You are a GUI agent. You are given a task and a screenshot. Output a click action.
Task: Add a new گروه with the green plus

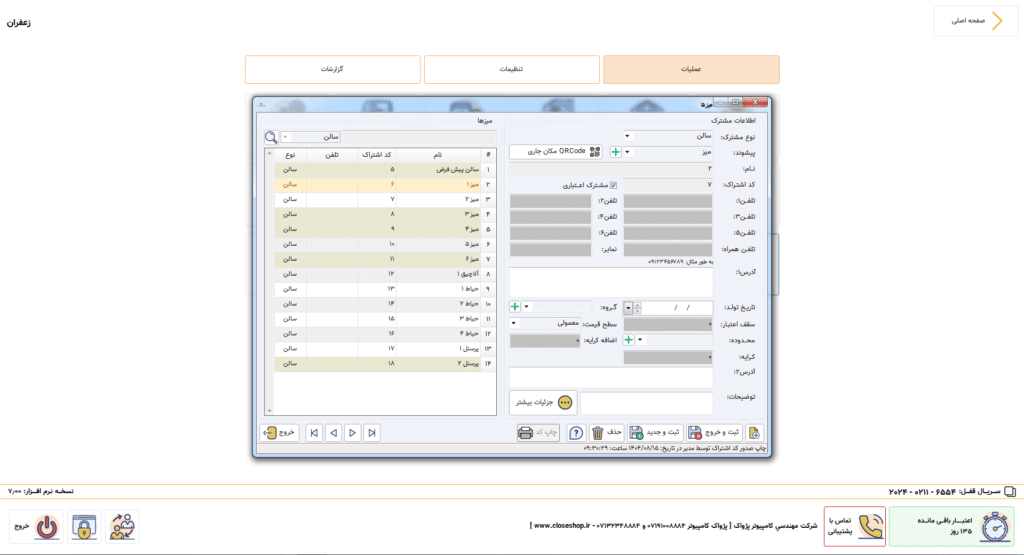tap(515, 307)
